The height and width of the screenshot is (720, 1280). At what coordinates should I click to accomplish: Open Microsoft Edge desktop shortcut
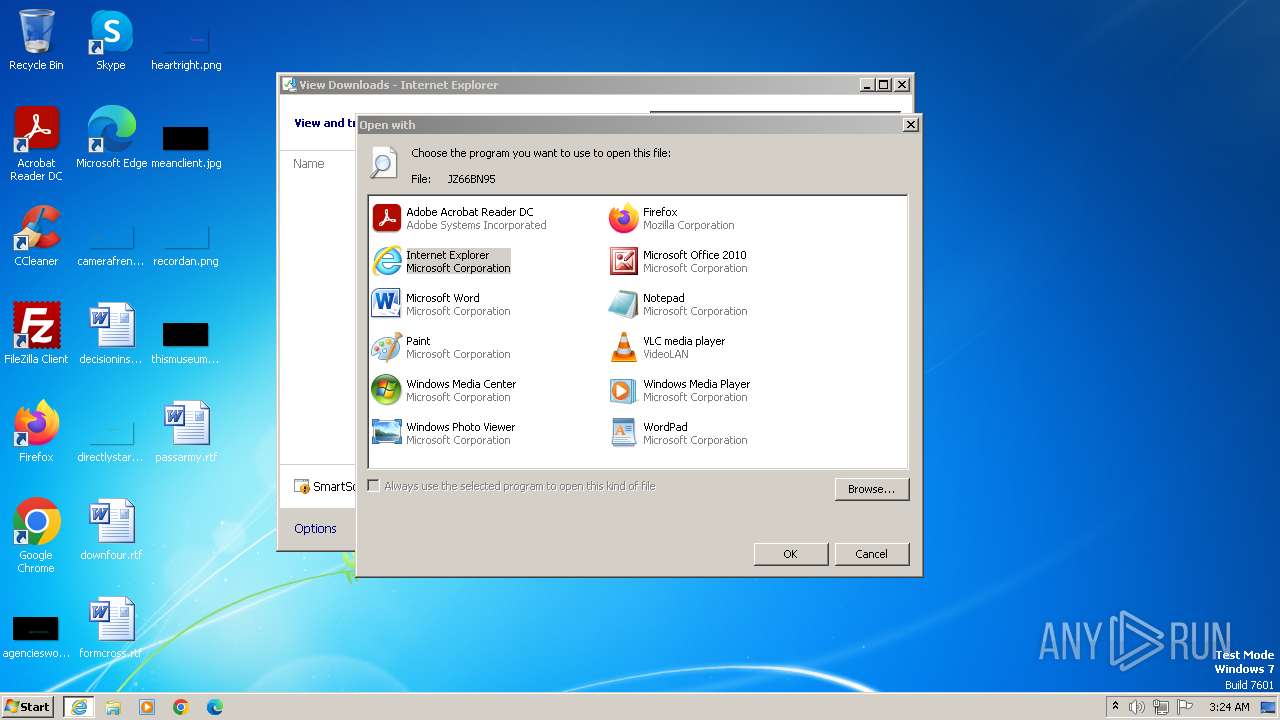point(111,138)
